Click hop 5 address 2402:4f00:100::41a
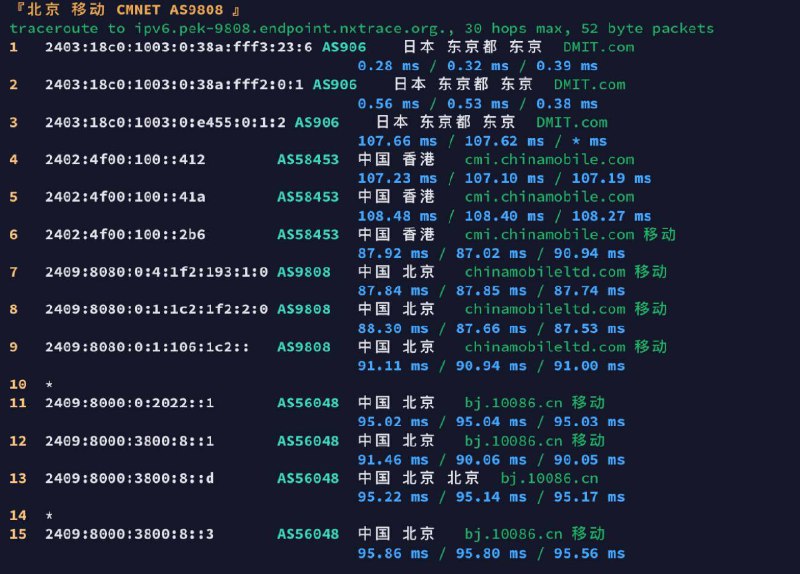The image size is (800, 574). tap(125, 197)
